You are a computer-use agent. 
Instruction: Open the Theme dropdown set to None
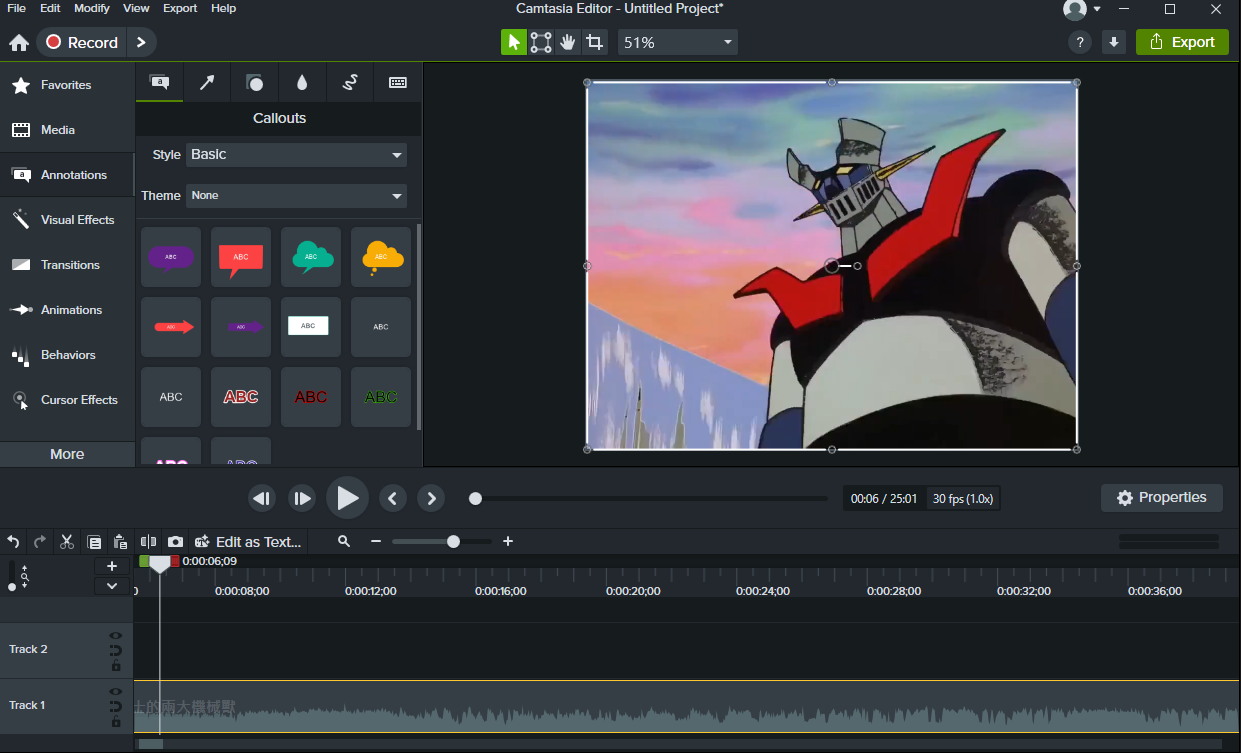pyautogui.click(x=296, y=196)
